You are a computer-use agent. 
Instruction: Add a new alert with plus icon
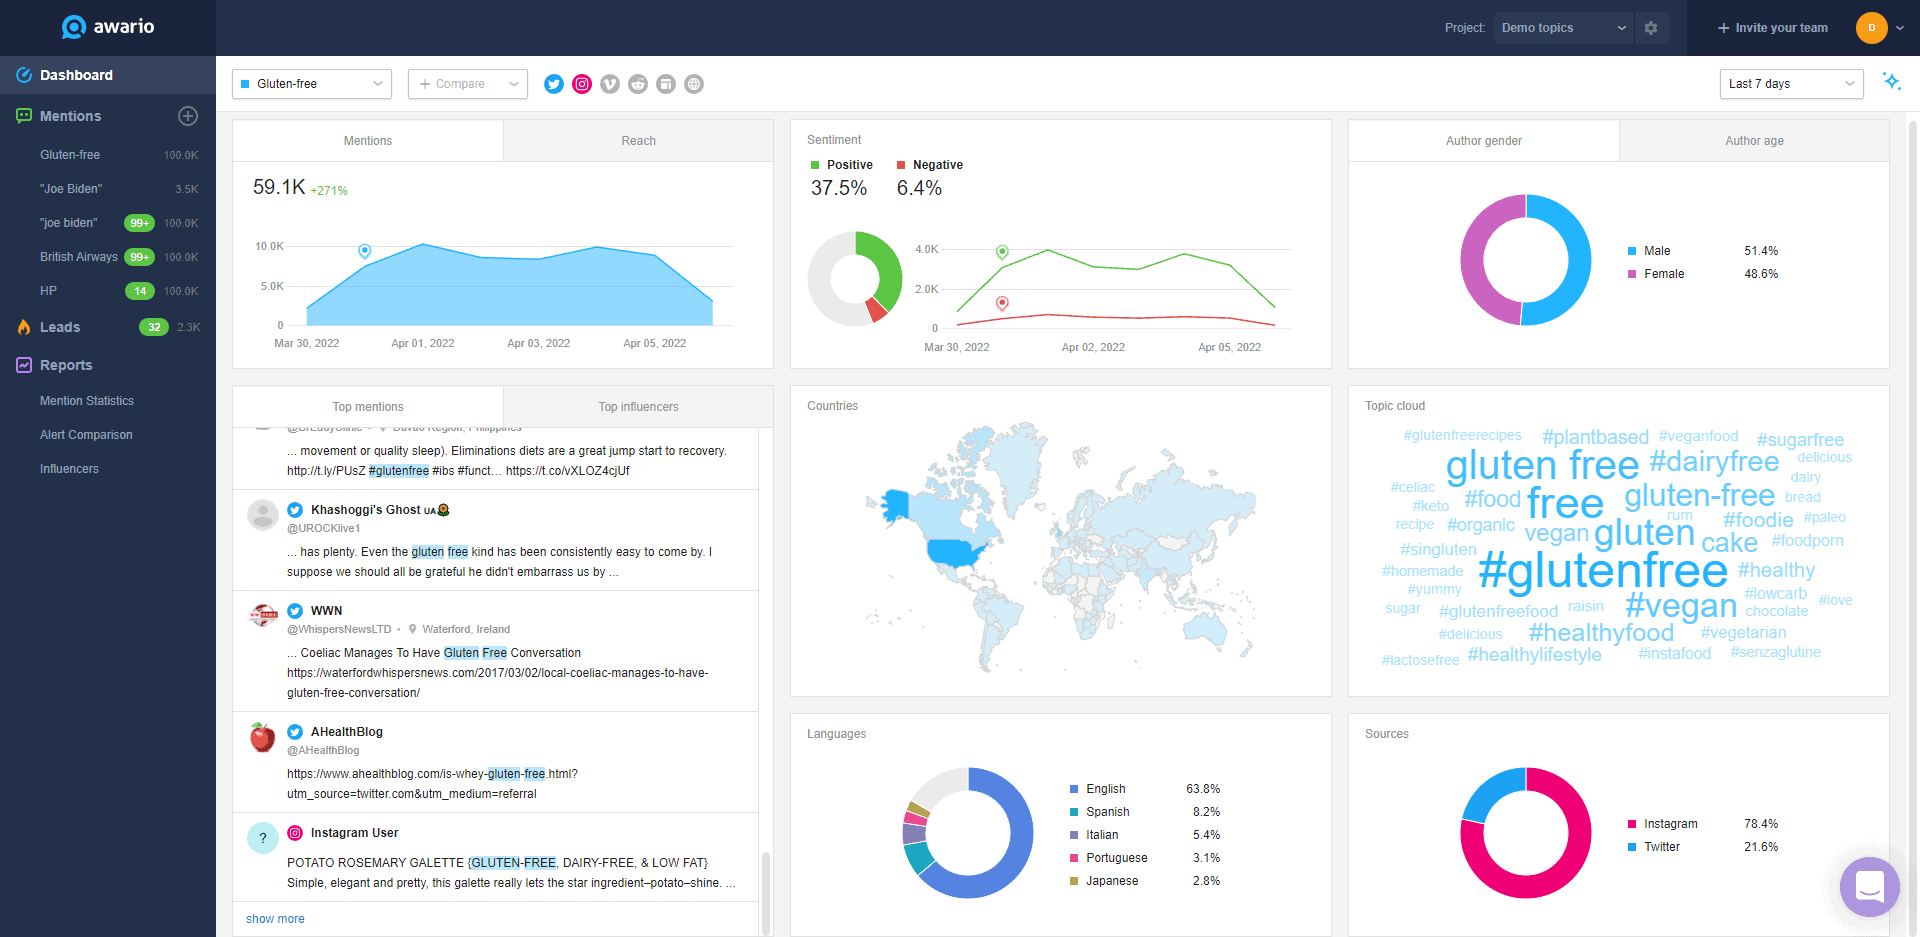click(188, 116)
